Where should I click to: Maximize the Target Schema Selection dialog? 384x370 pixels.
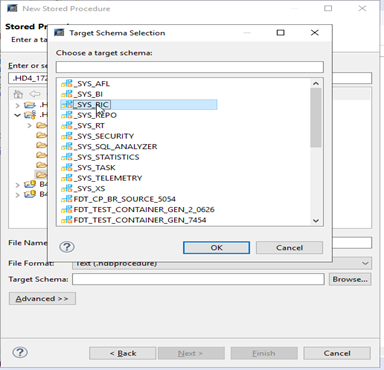pyautogui.click(x=280, y=33)
